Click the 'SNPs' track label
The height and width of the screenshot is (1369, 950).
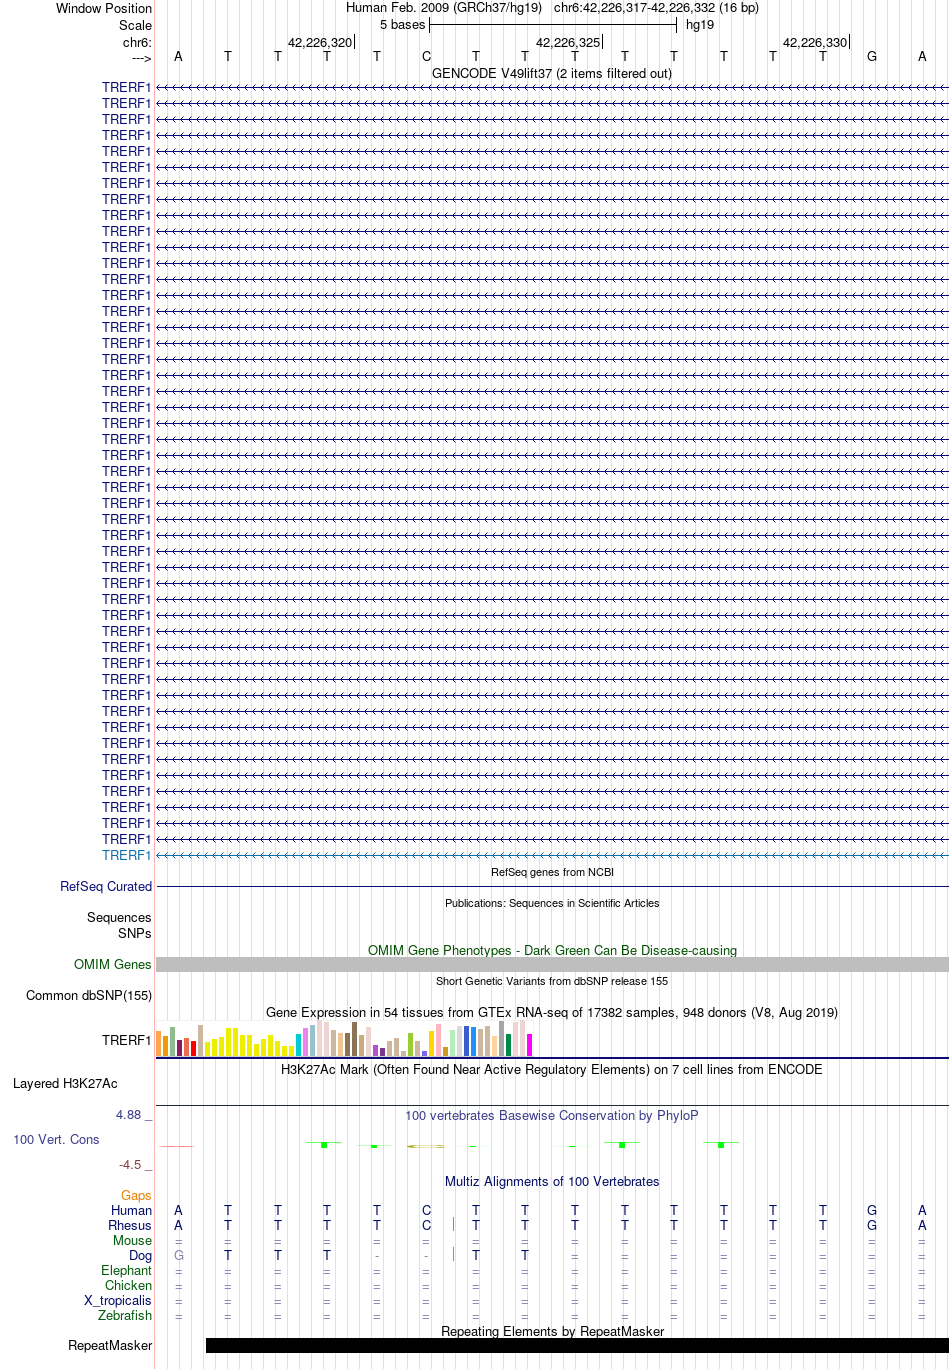(x=134, y=933)
